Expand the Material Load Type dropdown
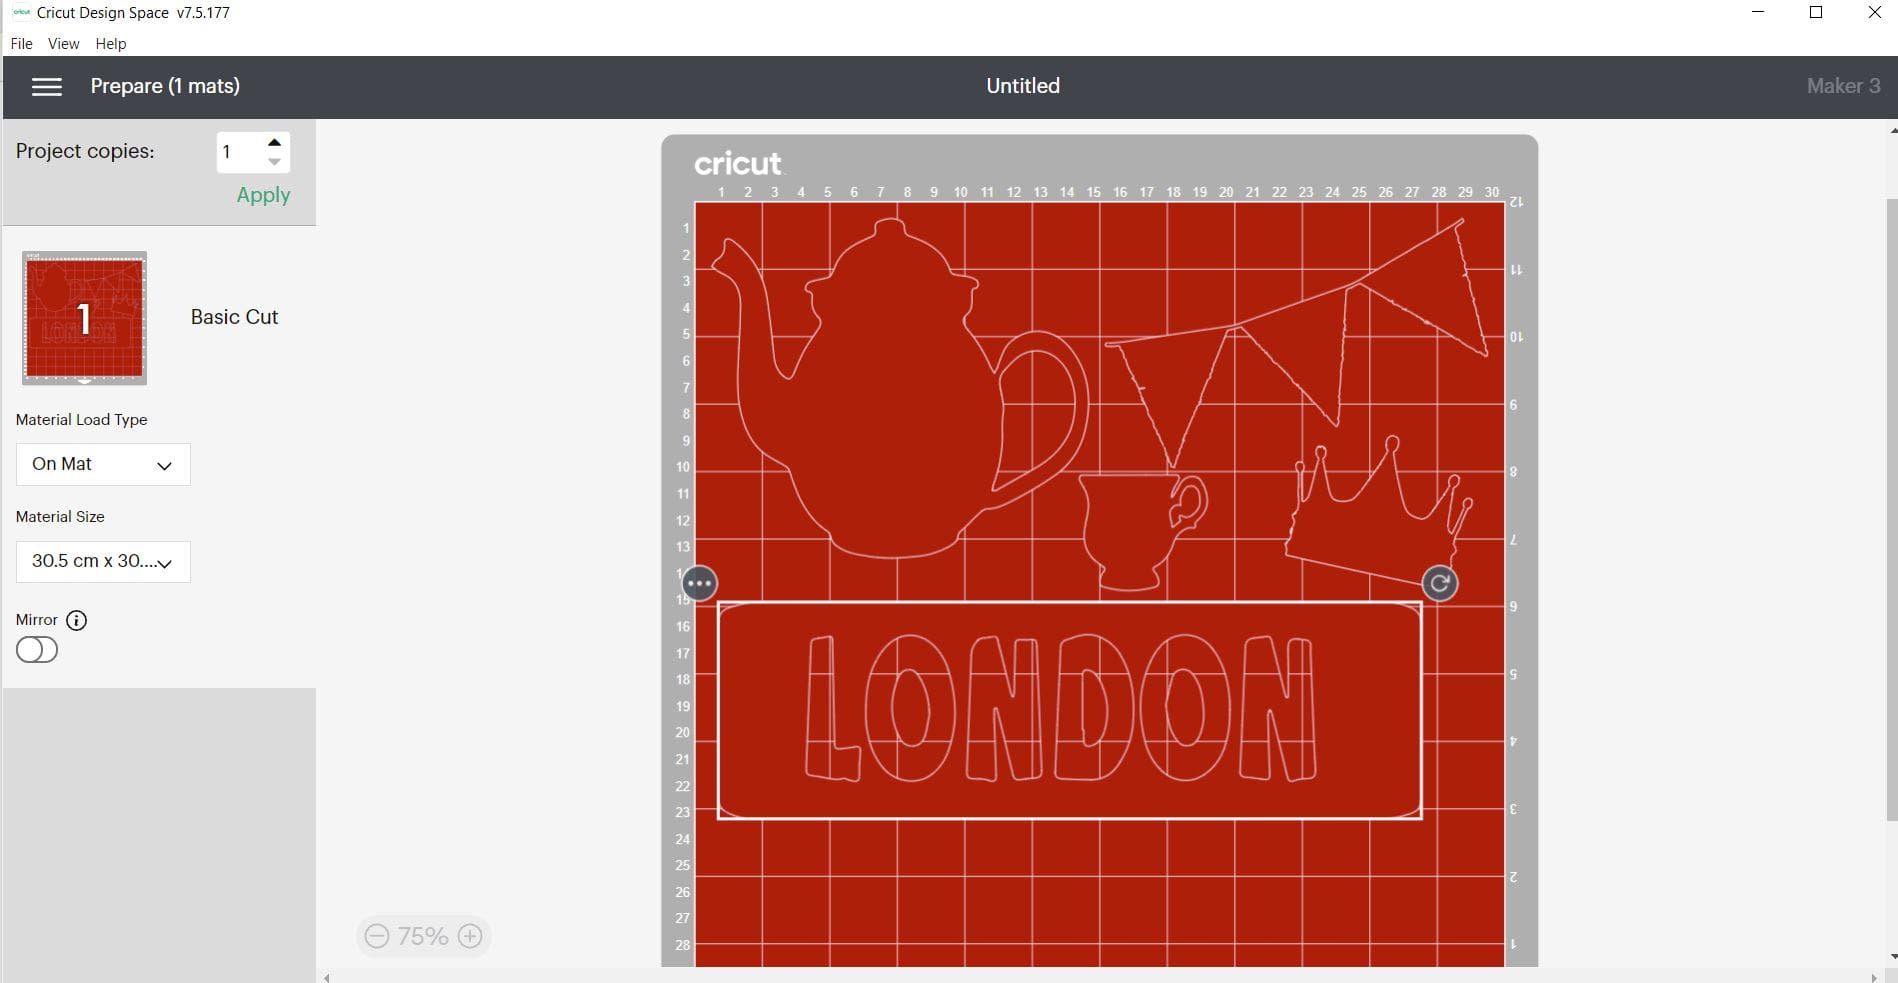Image resolution: width=1898 pixels, height=983 pixels. (x=103, y=464)
